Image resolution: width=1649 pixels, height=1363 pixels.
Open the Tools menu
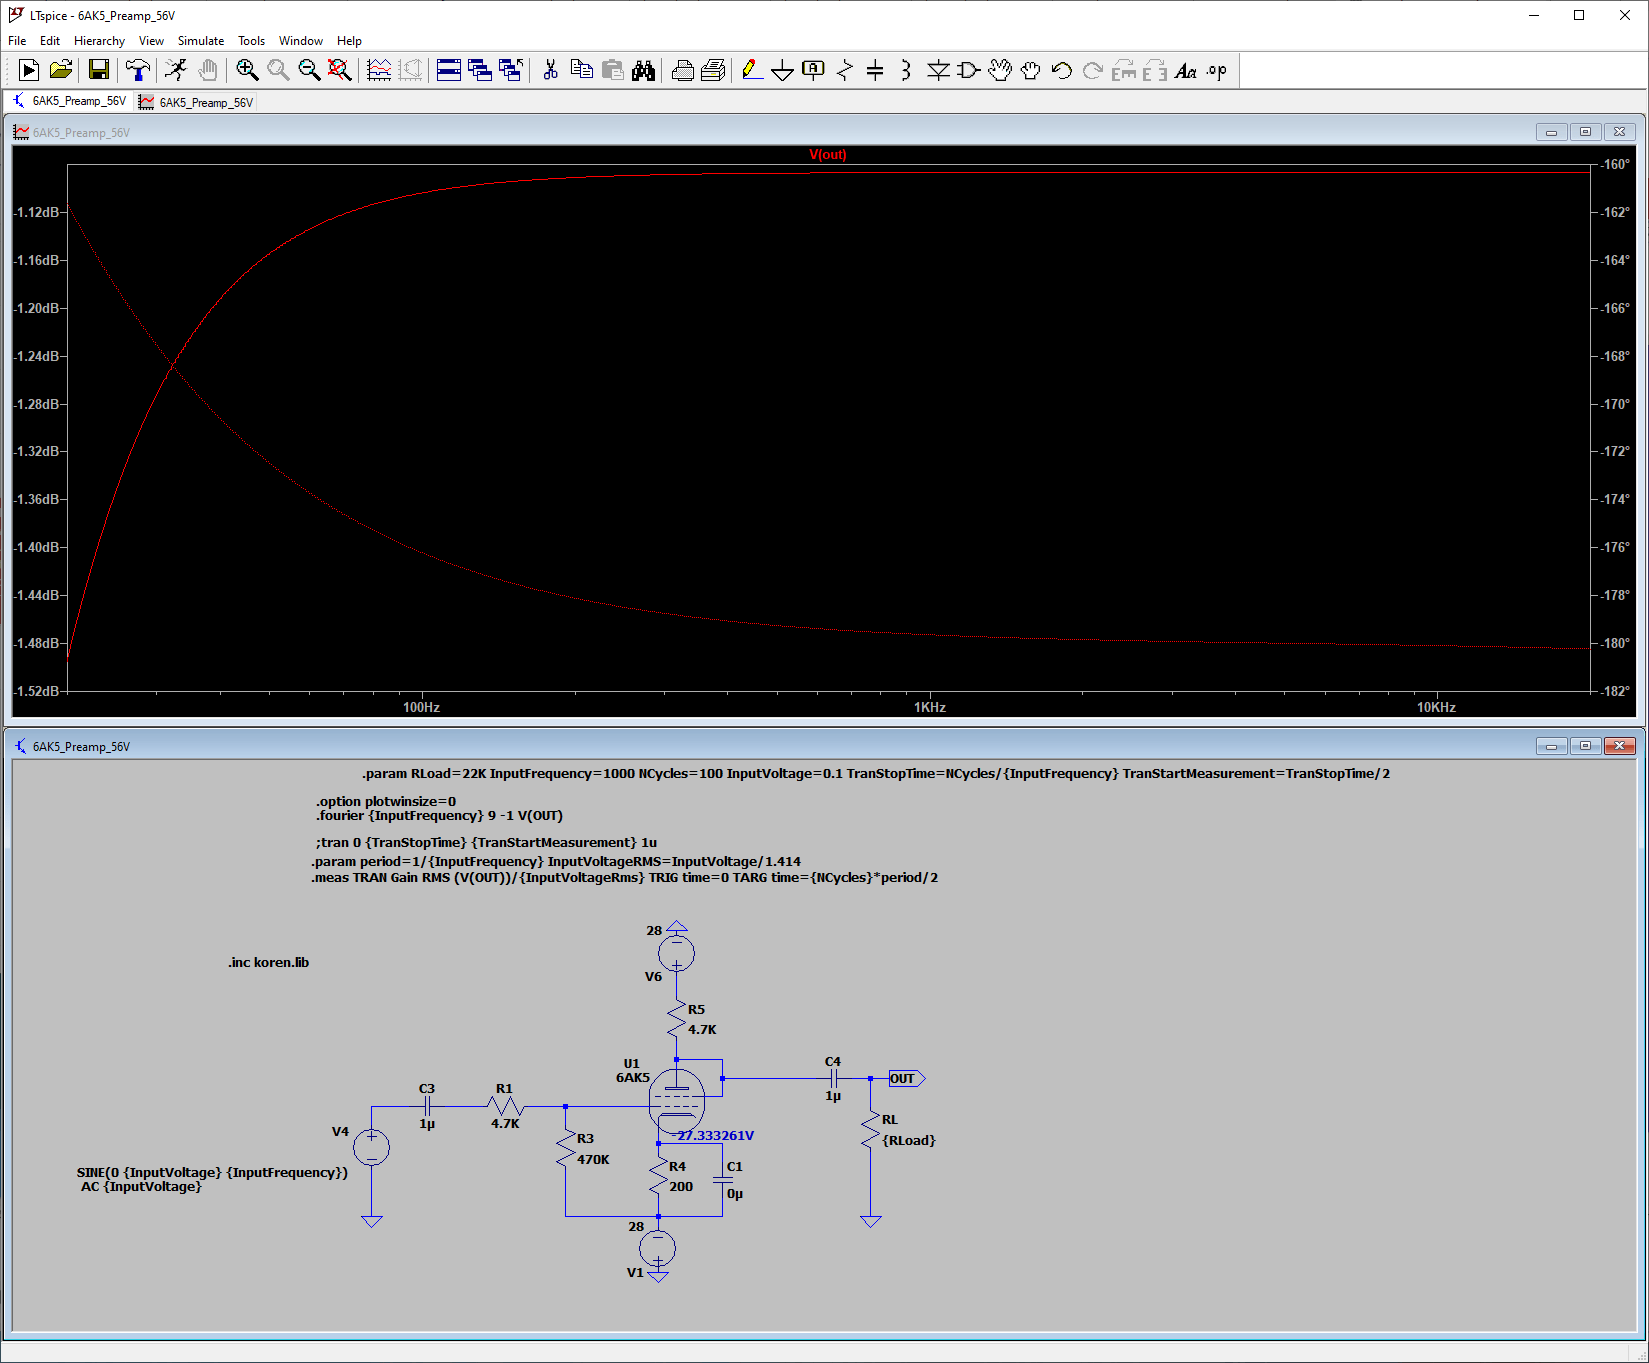[x=251, y=41]
